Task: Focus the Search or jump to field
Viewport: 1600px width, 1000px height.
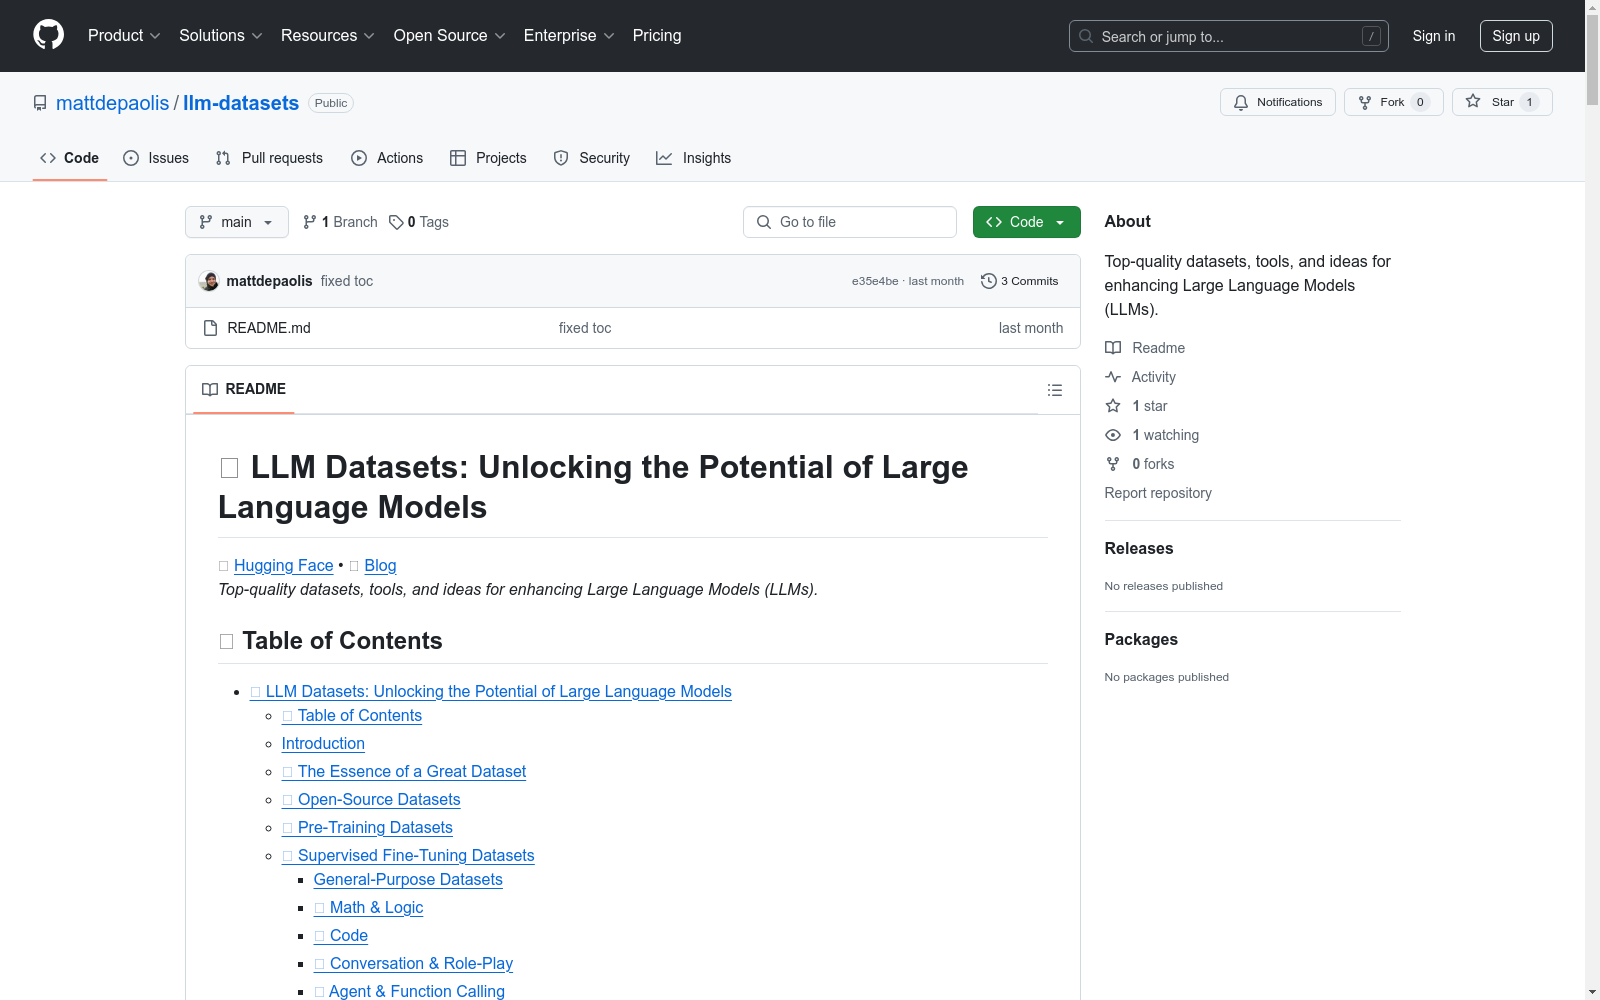Action: [1229, 36]
